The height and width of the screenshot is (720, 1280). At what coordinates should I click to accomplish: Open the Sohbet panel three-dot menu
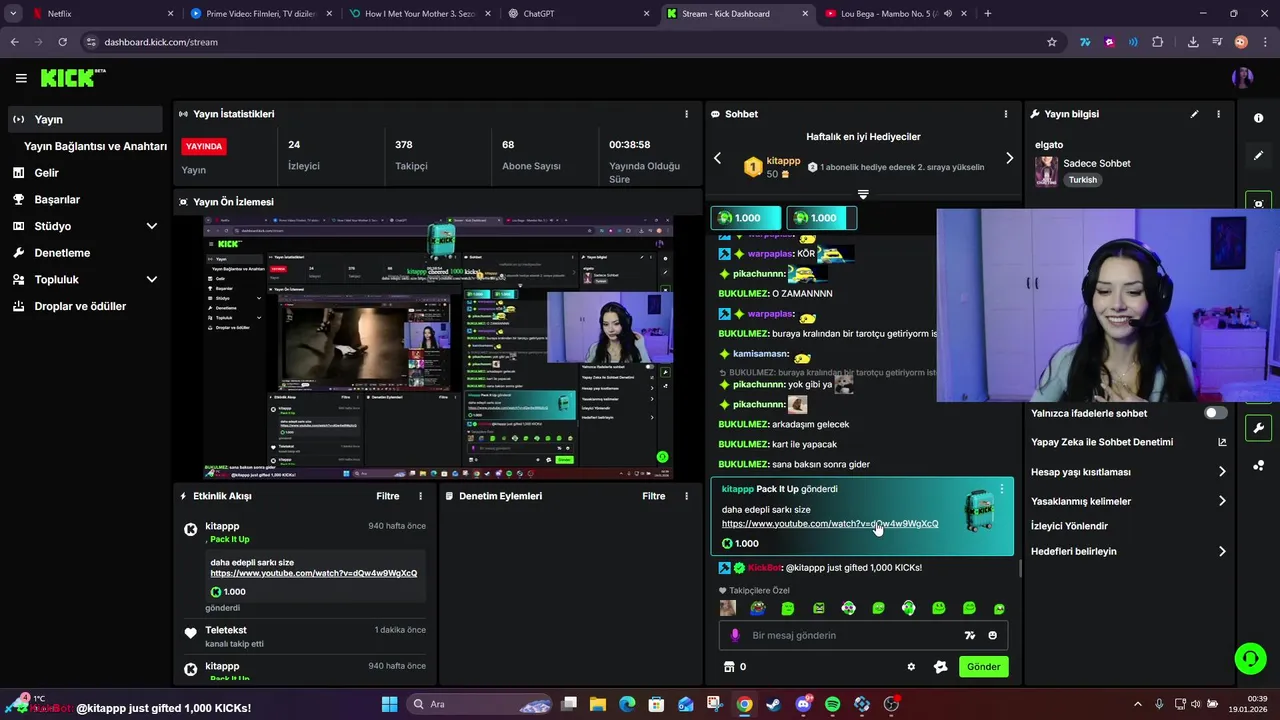click(x=1006, y=114)
